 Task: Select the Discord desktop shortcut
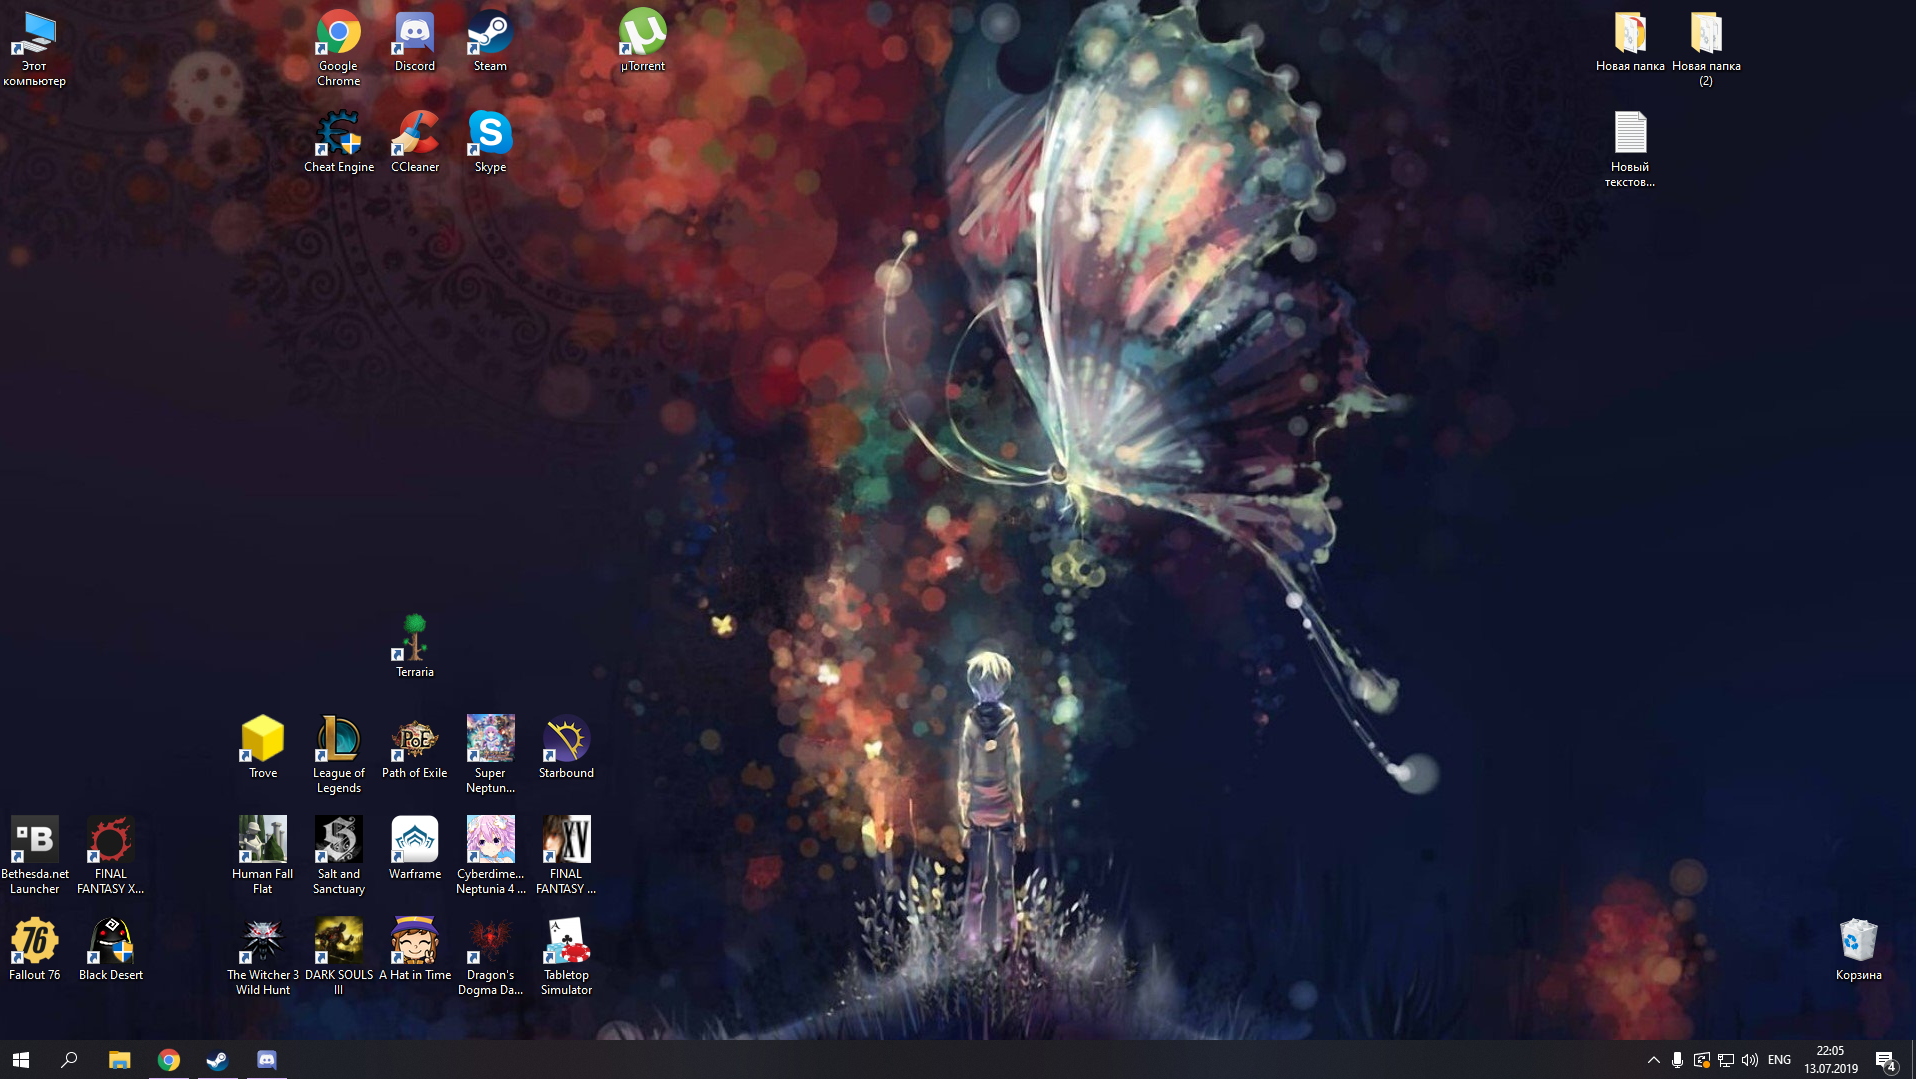coord(414,42)
